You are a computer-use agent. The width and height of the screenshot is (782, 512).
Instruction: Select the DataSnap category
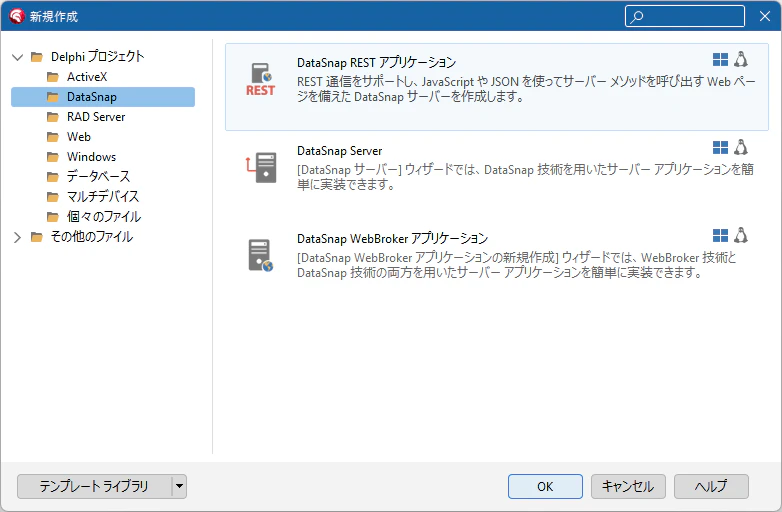pyautogui.click(x=103, y=97)
